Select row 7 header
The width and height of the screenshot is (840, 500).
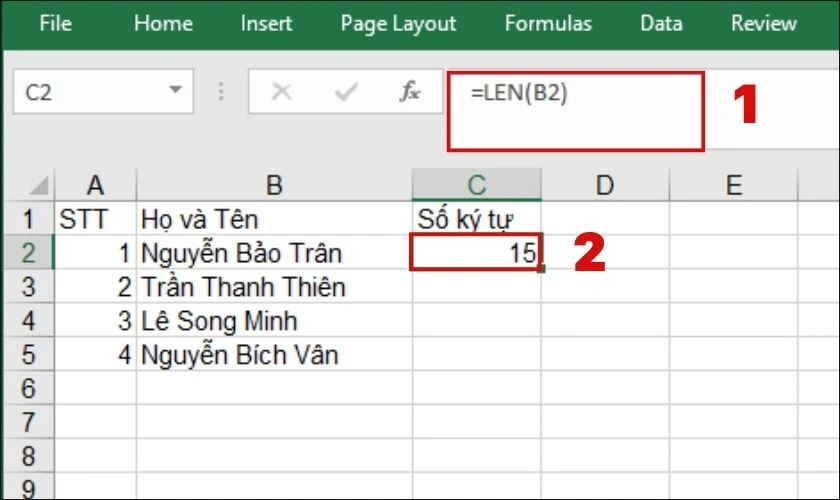pyautogui.click(x=28, y=422)
